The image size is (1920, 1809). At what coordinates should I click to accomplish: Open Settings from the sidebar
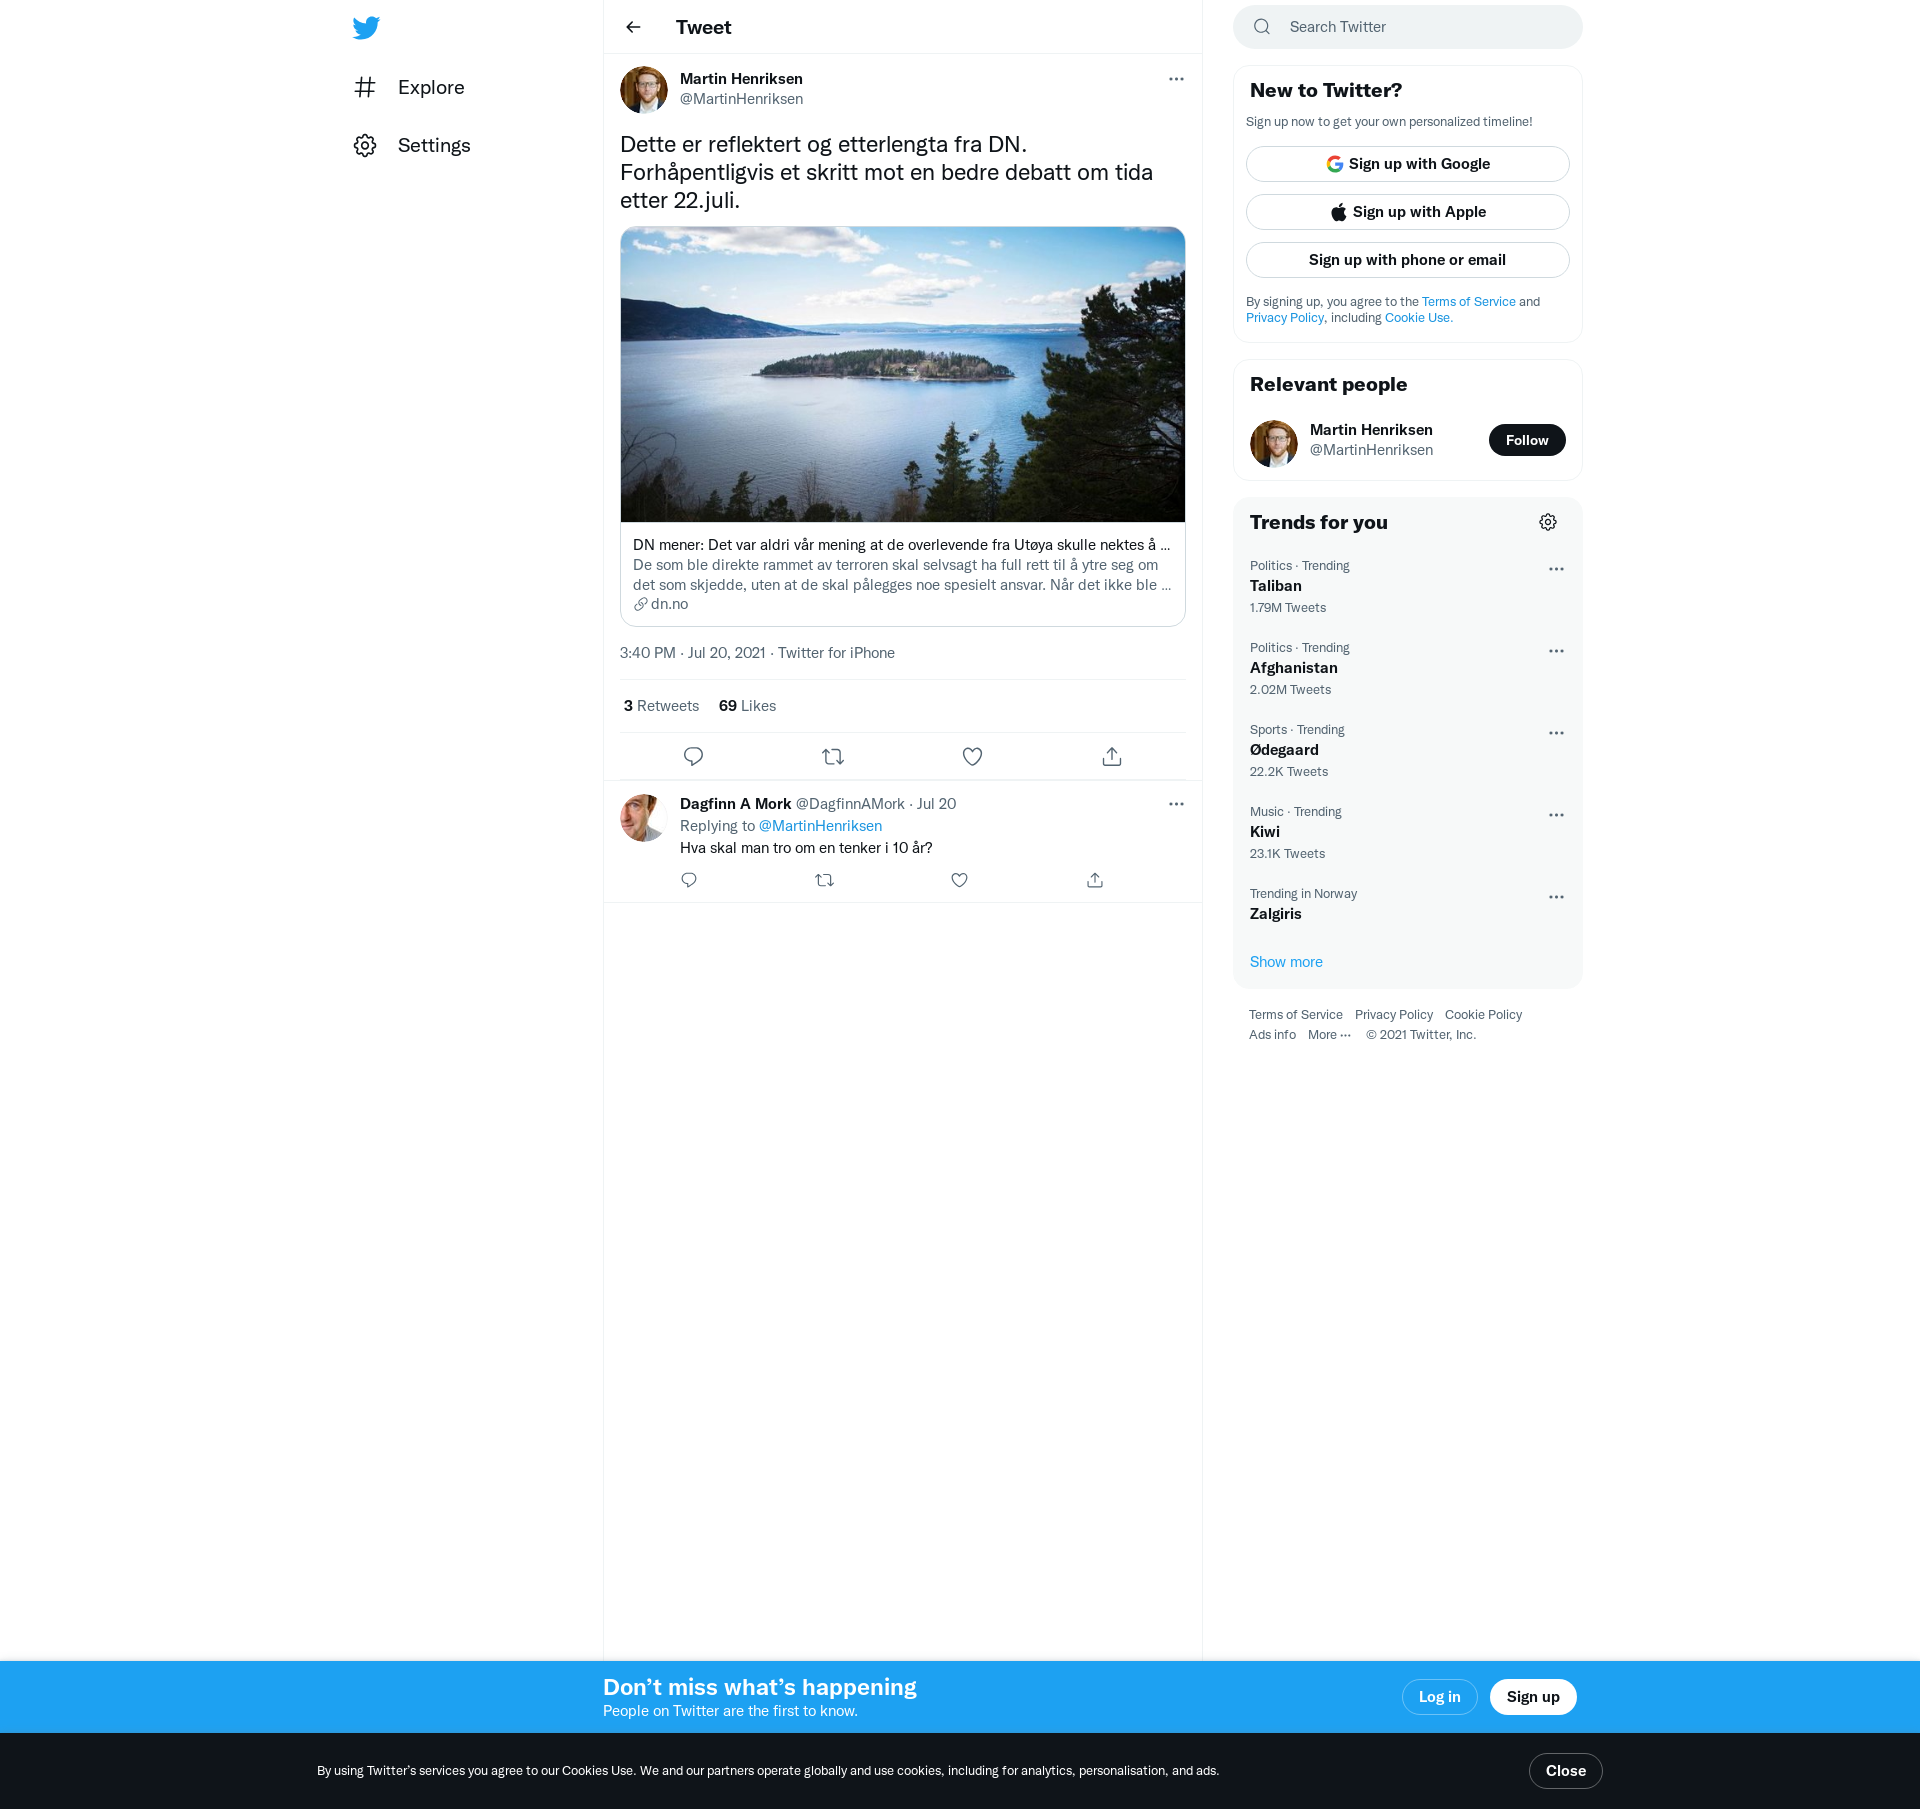(433, 145)
